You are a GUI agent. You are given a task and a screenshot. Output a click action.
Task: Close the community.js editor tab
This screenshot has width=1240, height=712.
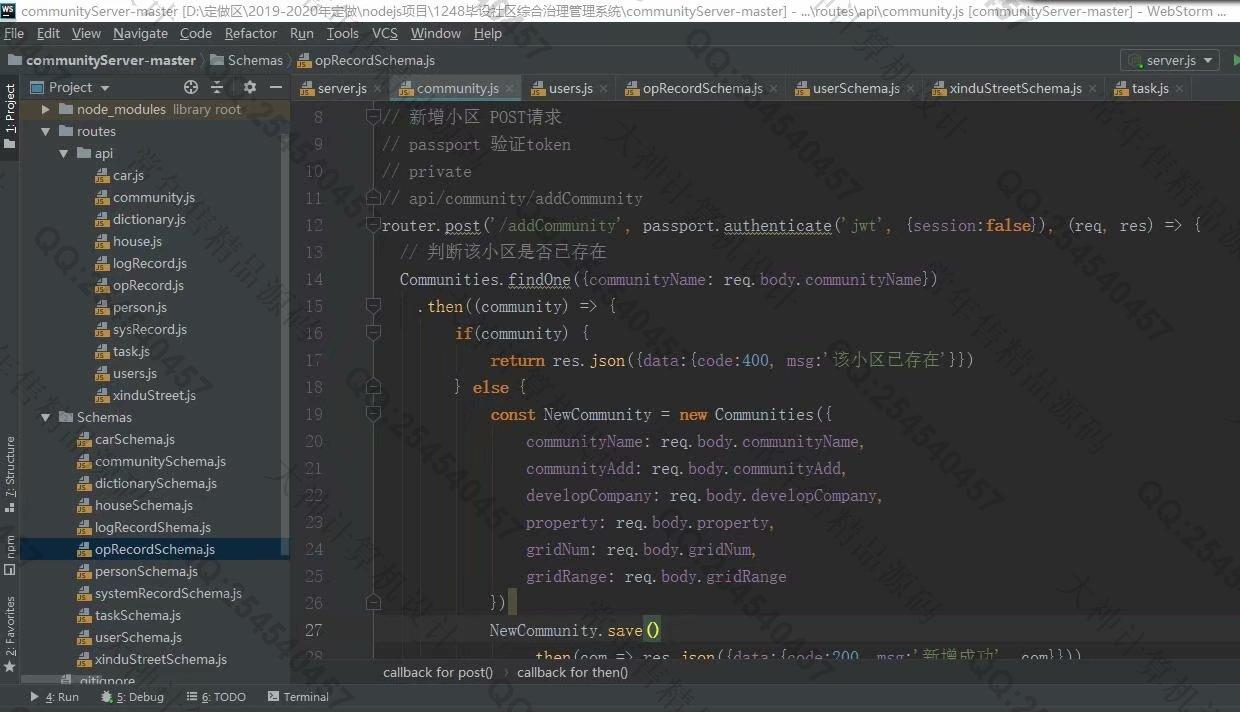[x=507, y=89]
